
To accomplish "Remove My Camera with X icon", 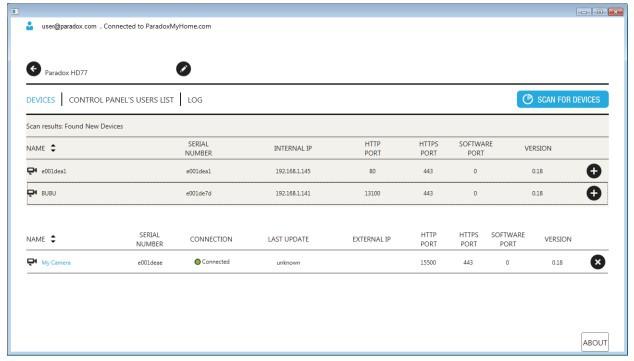I will tap(598, 262).
